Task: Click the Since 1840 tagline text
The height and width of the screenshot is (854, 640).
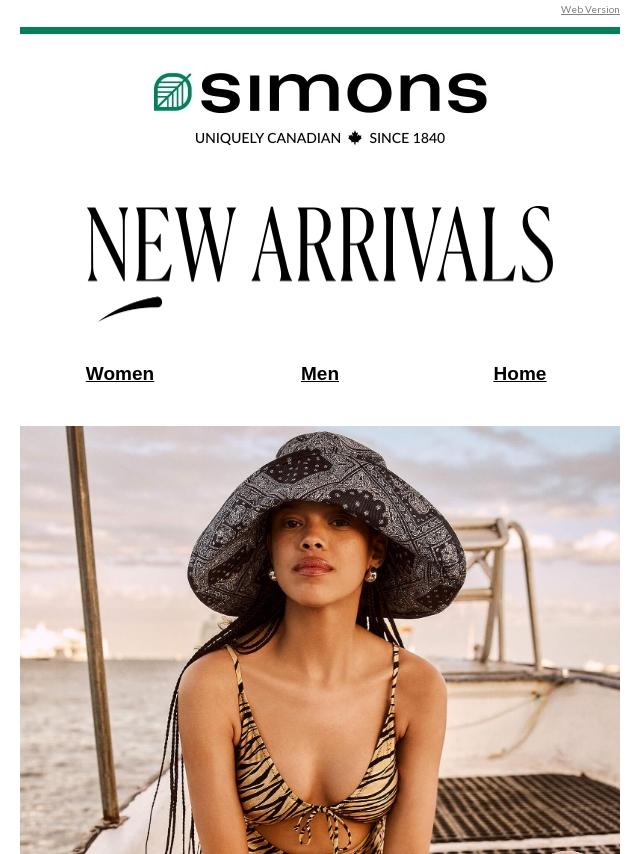Action: (407, 138)
